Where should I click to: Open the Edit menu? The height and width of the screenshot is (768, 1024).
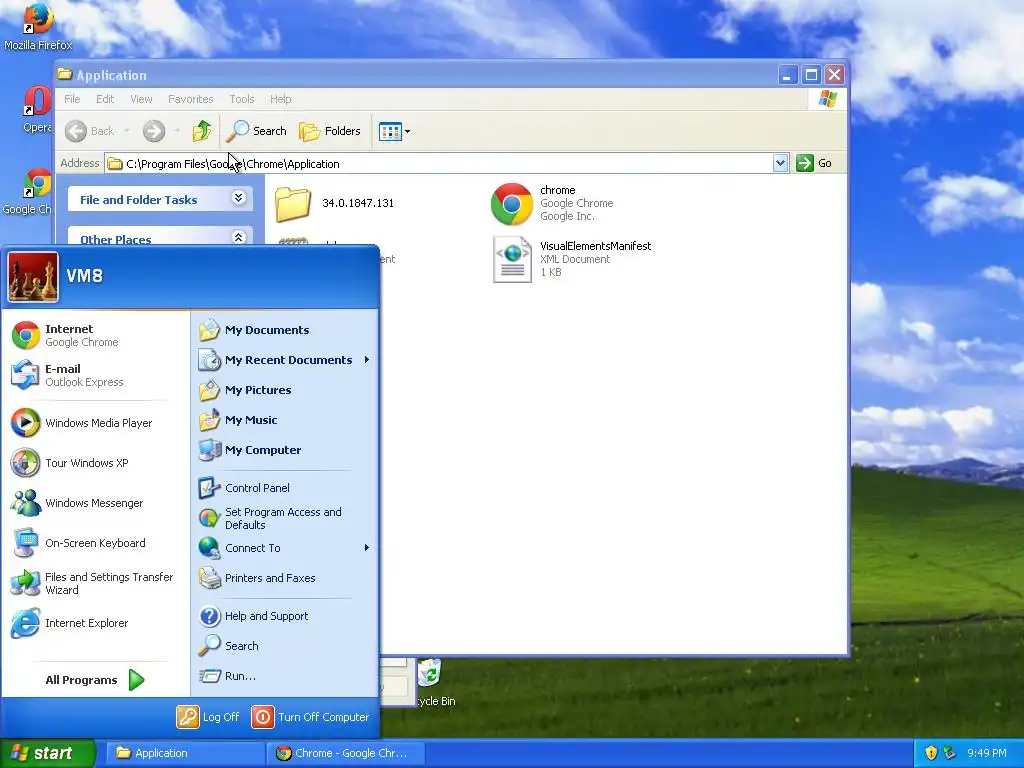click(x=104, y=99)
